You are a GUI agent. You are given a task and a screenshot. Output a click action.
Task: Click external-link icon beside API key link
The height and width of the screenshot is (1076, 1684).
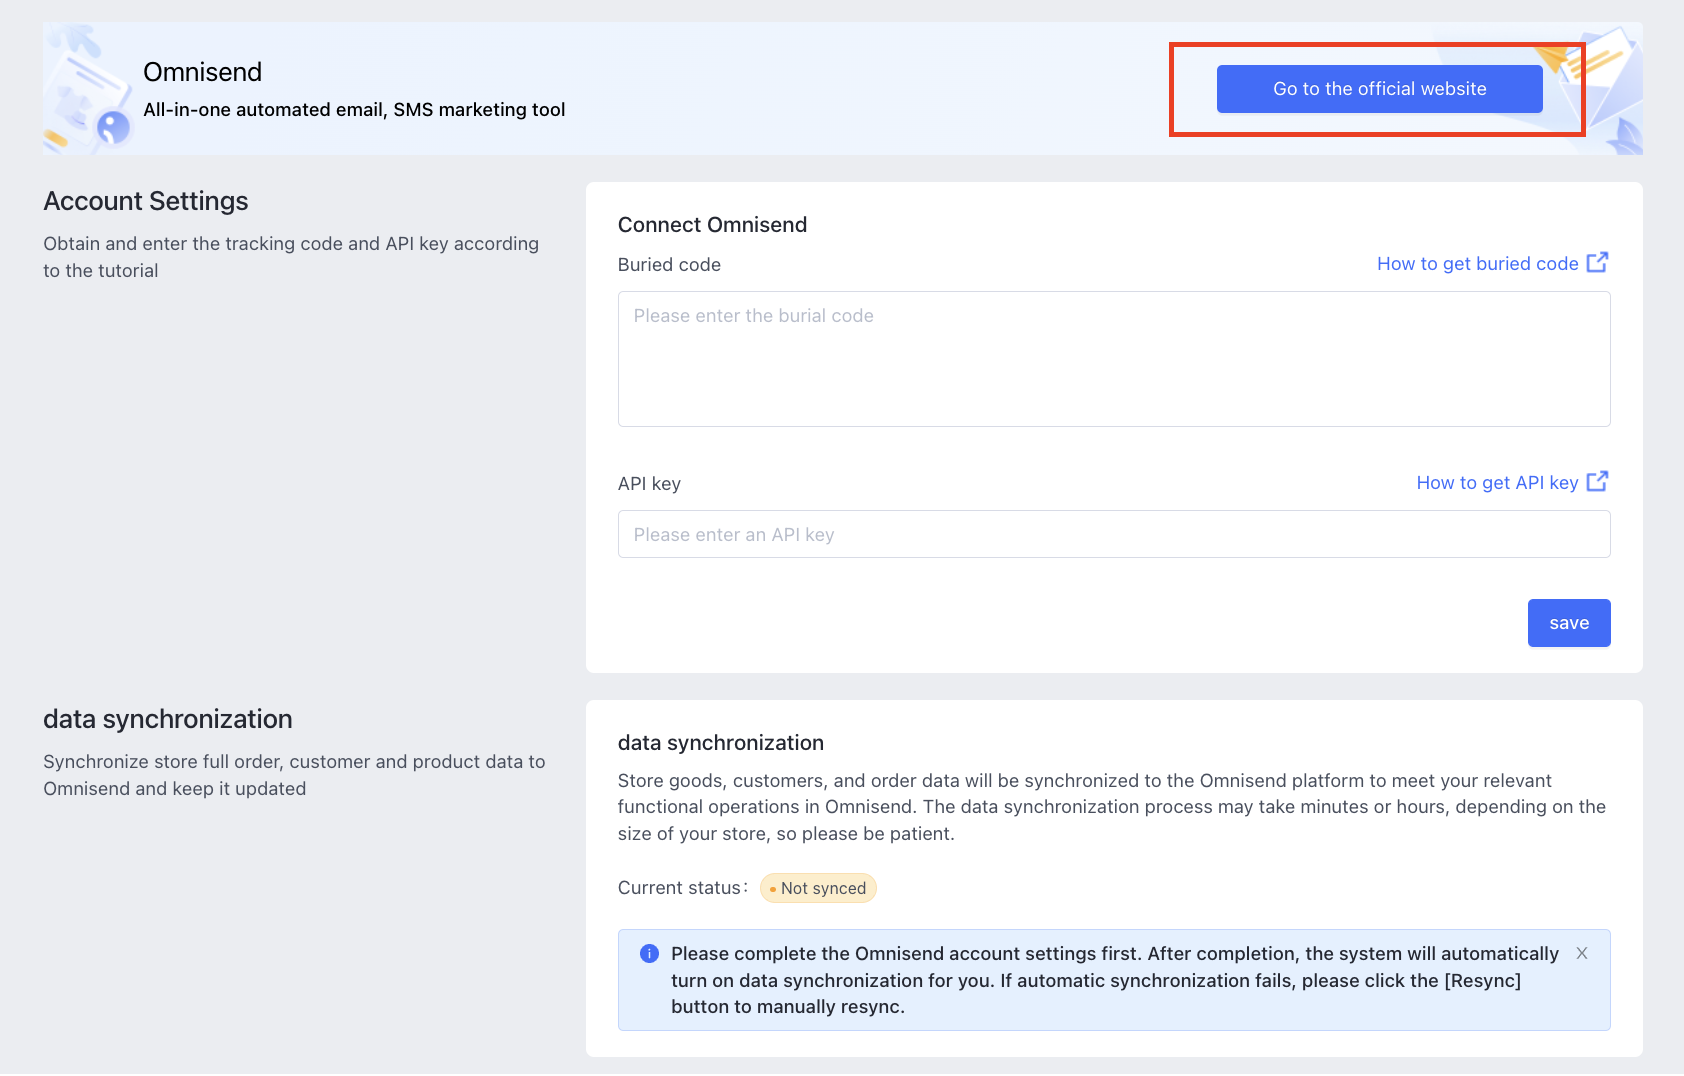(x=1597, y=481)
